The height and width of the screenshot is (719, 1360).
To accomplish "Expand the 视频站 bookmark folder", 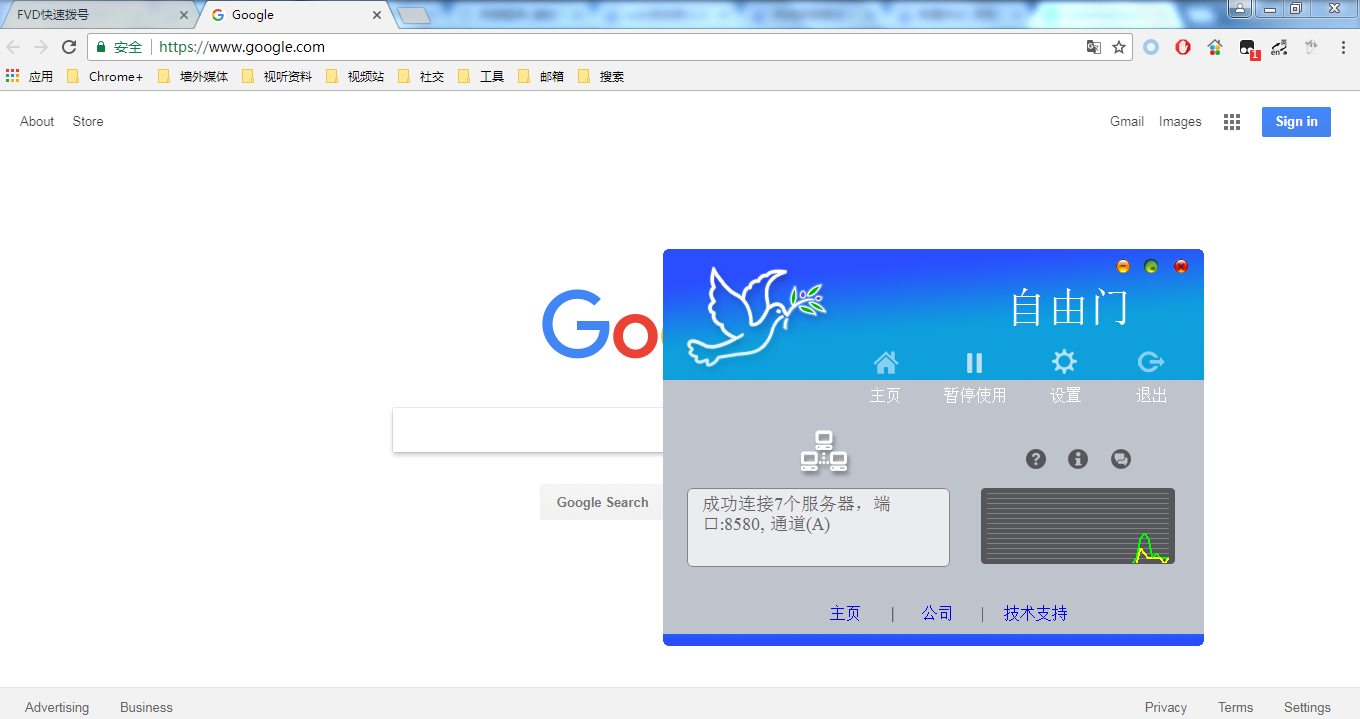I will [x=355, y=76].
